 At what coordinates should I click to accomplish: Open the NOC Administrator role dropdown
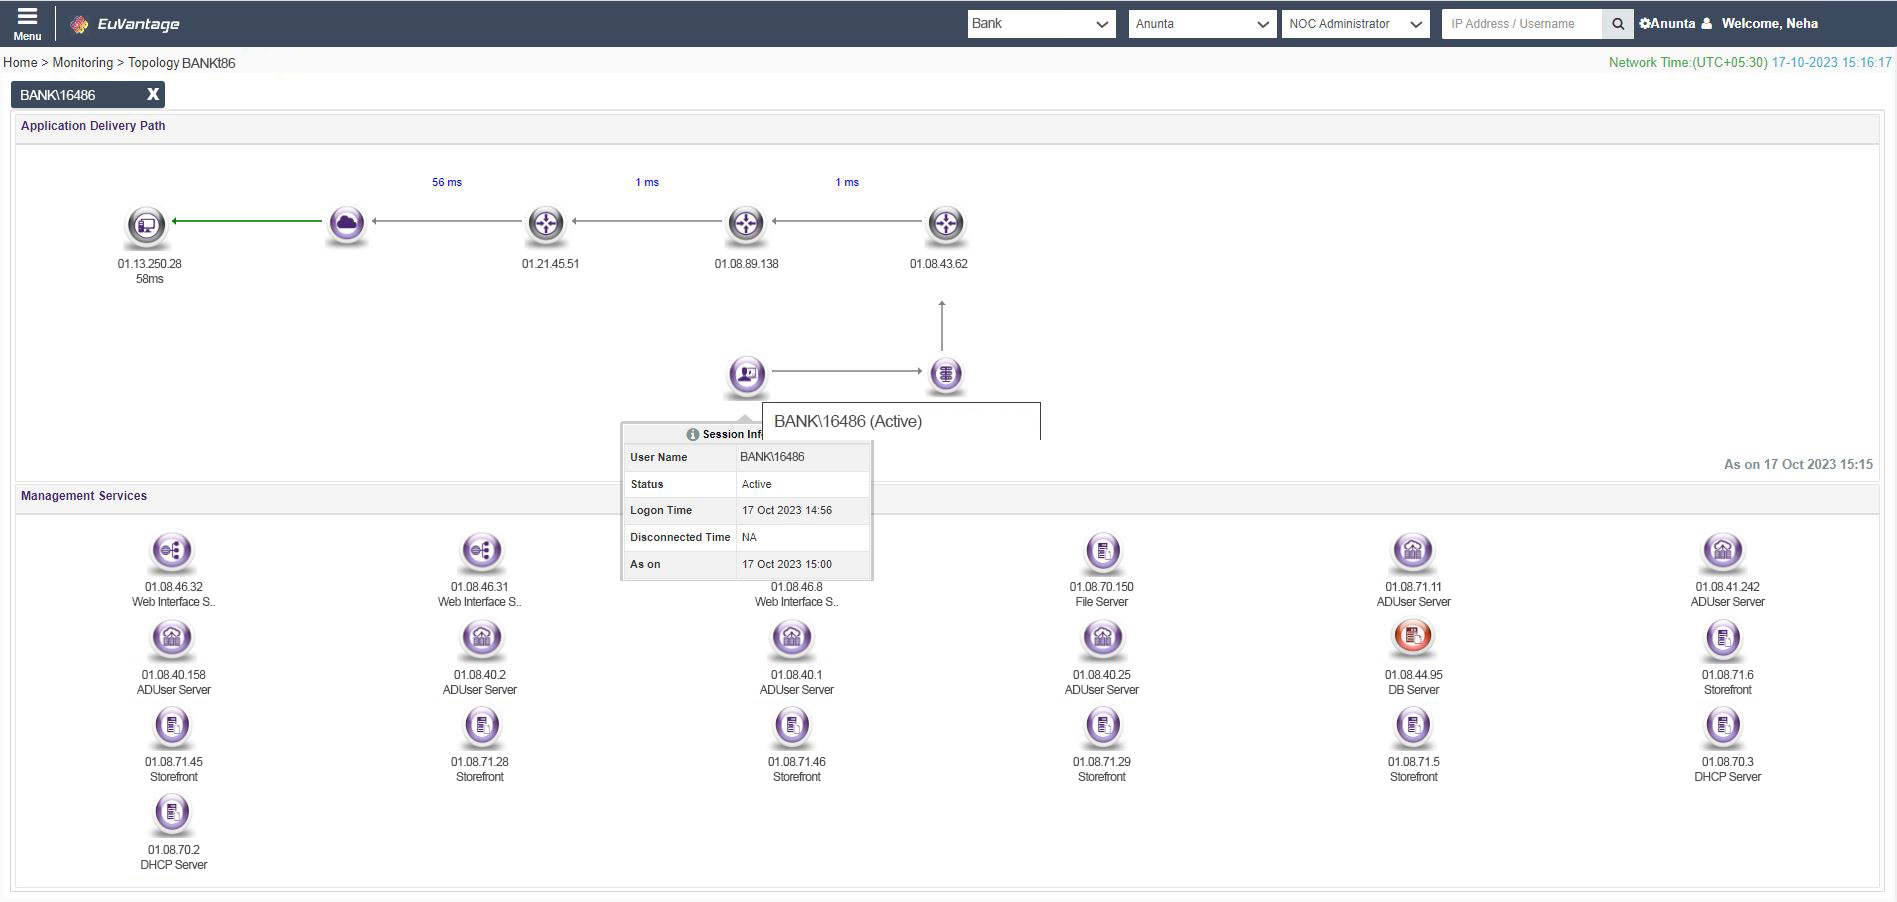[1355, 24]
